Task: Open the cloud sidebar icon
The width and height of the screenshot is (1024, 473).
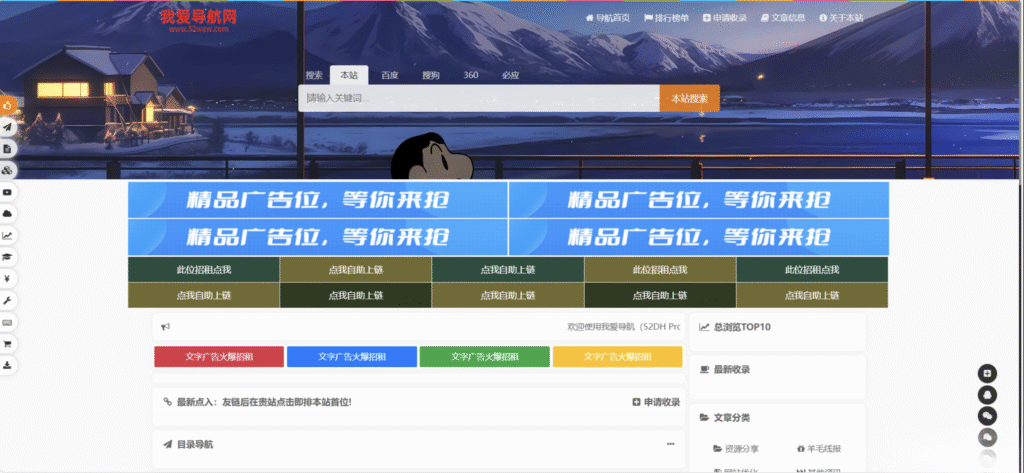Action: tap(7, 214)
